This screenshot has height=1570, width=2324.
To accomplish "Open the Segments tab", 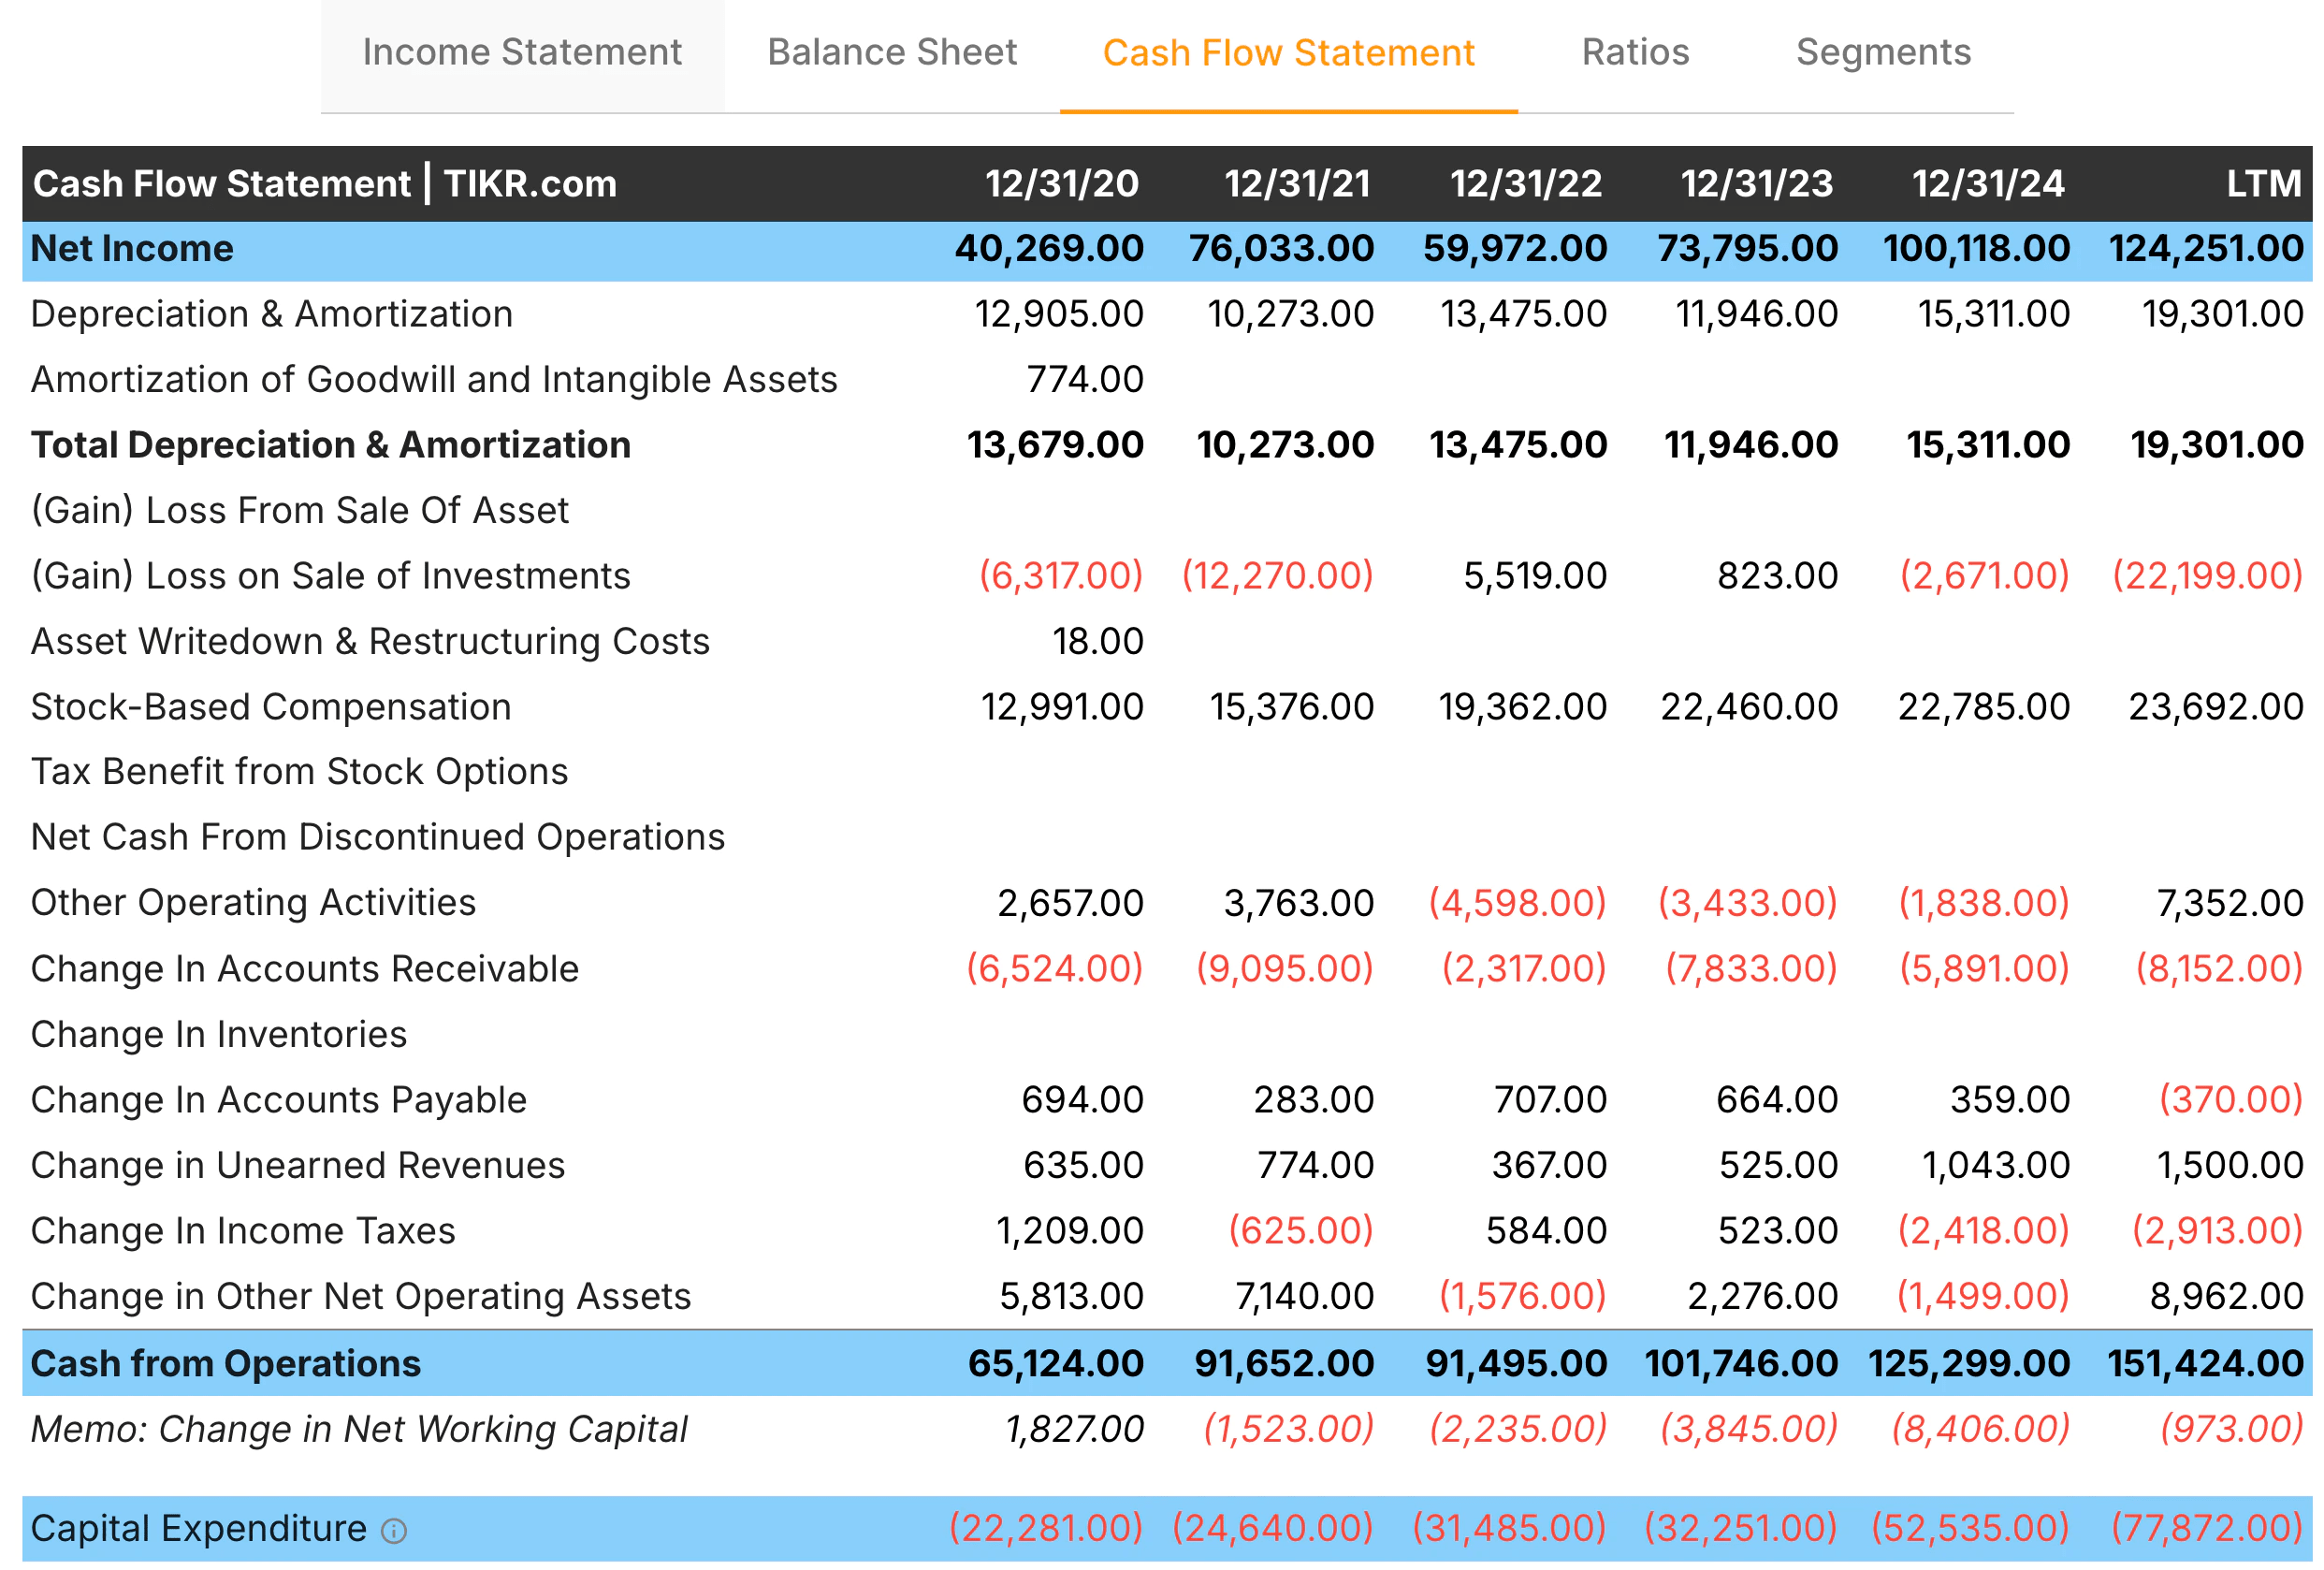I will [1882, 52].
